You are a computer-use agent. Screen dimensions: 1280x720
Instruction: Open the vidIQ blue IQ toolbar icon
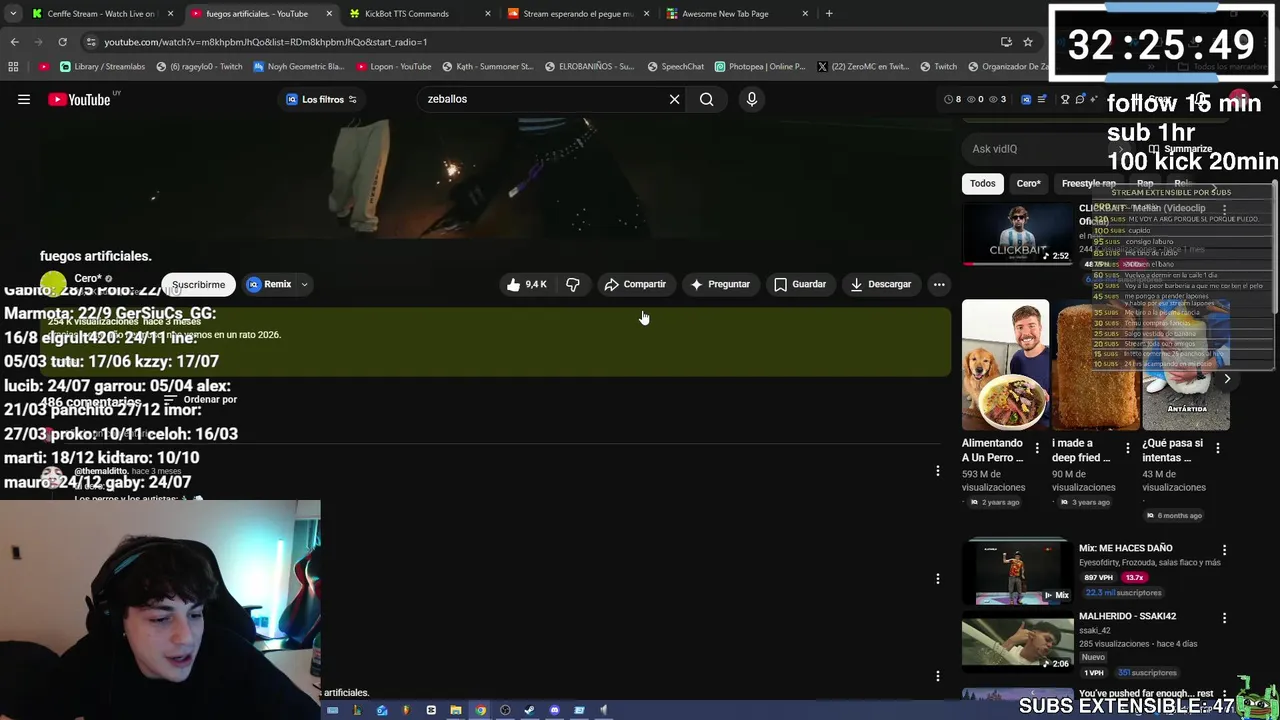(1026, 99)
